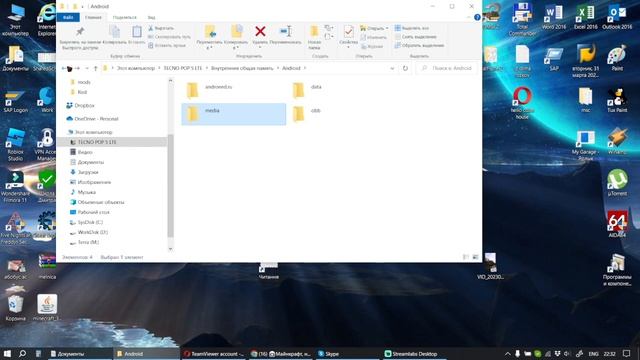Click the SAP Logon desktop icon
The height and width of the screenshot is (360, 640).
(x=16, y=102)
